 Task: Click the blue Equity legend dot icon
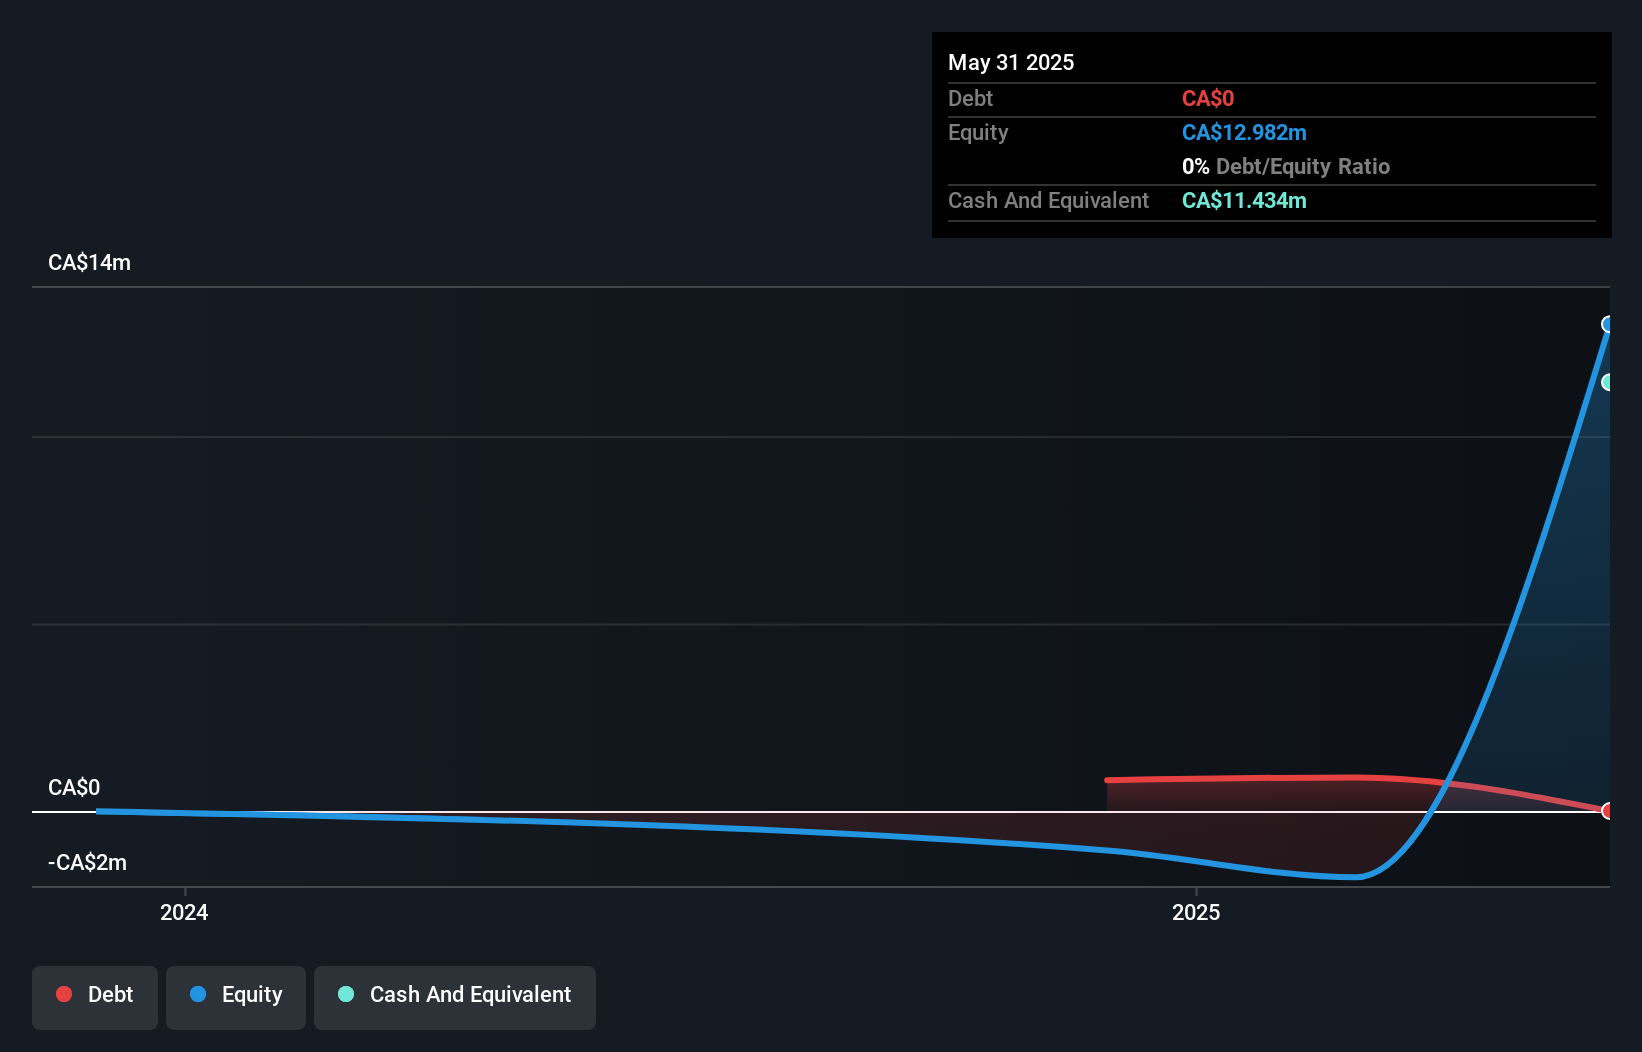[199, 995]
